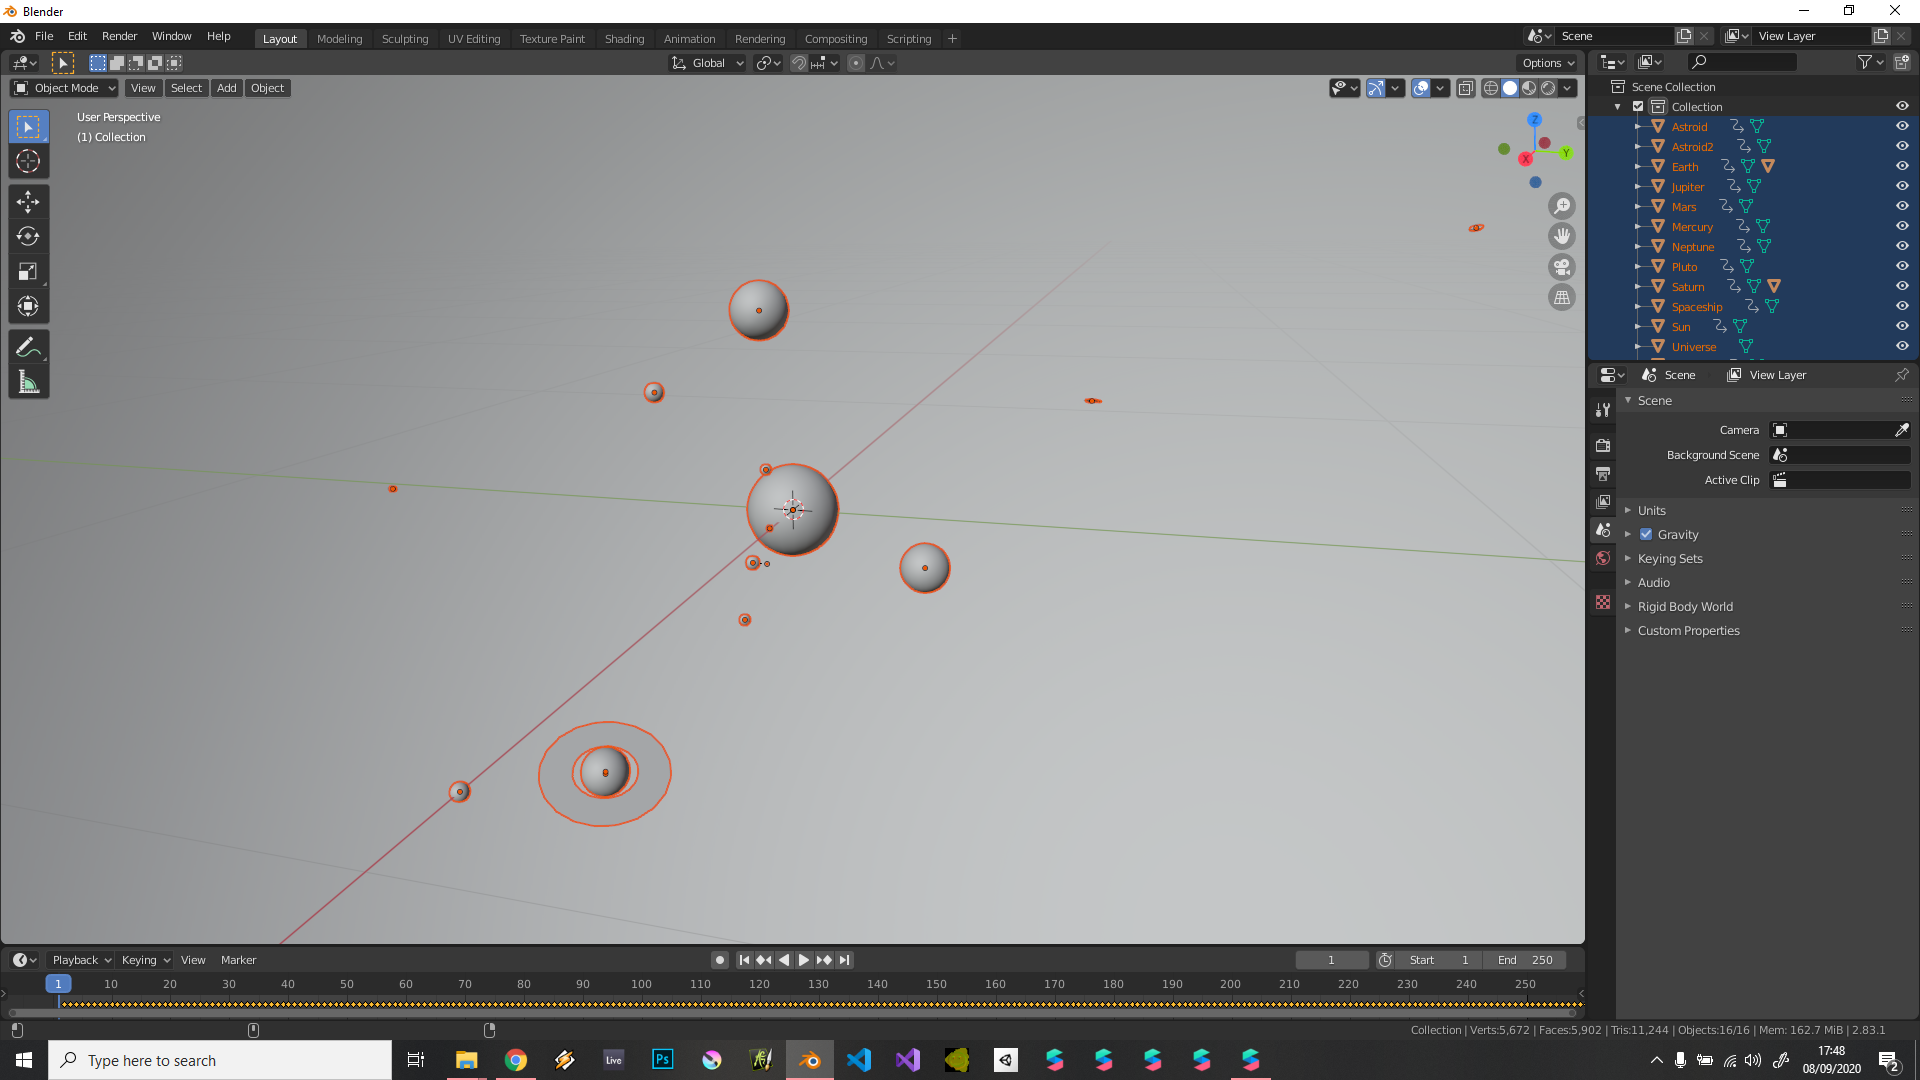Select the Rotate tool
Viewport: 1920px width, 1080px height.
tap(28, 237)
